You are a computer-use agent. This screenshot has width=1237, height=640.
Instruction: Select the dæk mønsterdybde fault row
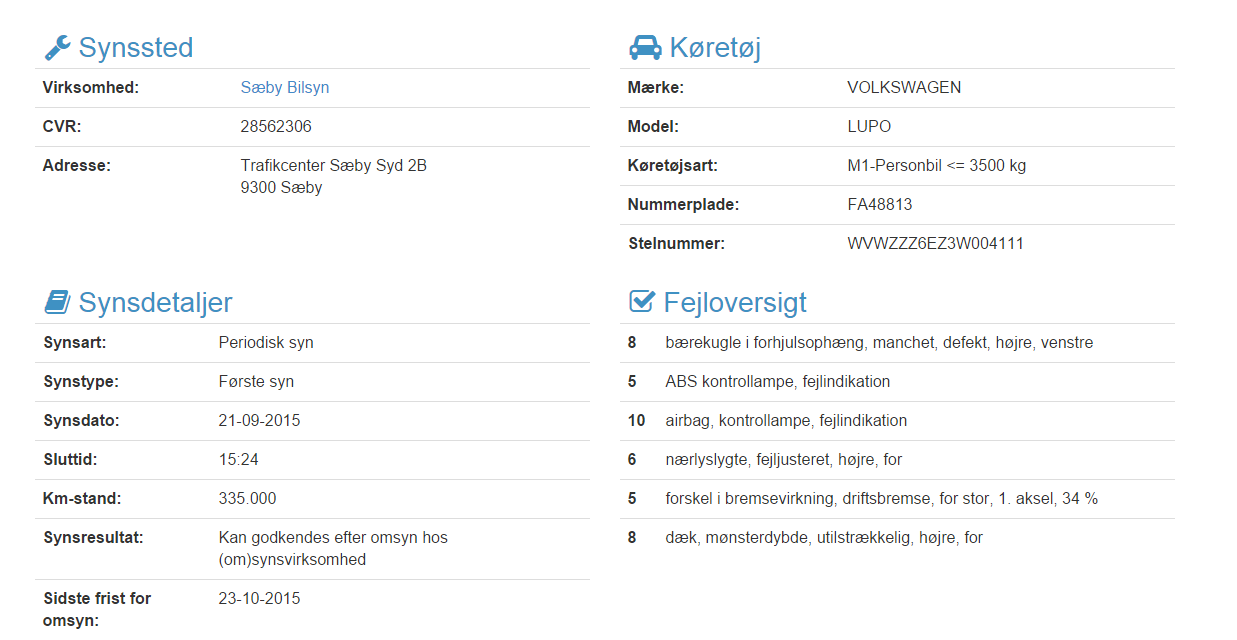pos(897,538)
